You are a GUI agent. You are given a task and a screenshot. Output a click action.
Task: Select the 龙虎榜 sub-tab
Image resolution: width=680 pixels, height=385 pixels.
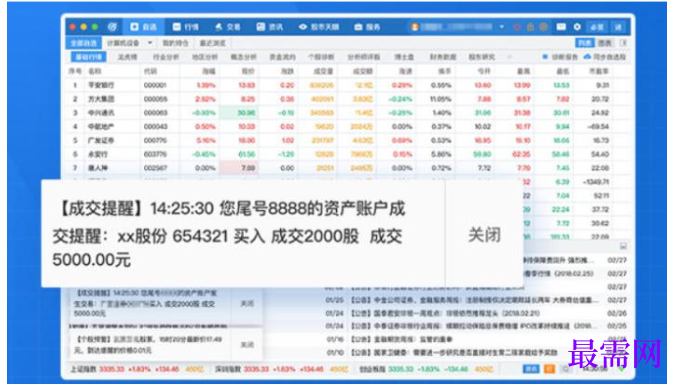(127, 57)
